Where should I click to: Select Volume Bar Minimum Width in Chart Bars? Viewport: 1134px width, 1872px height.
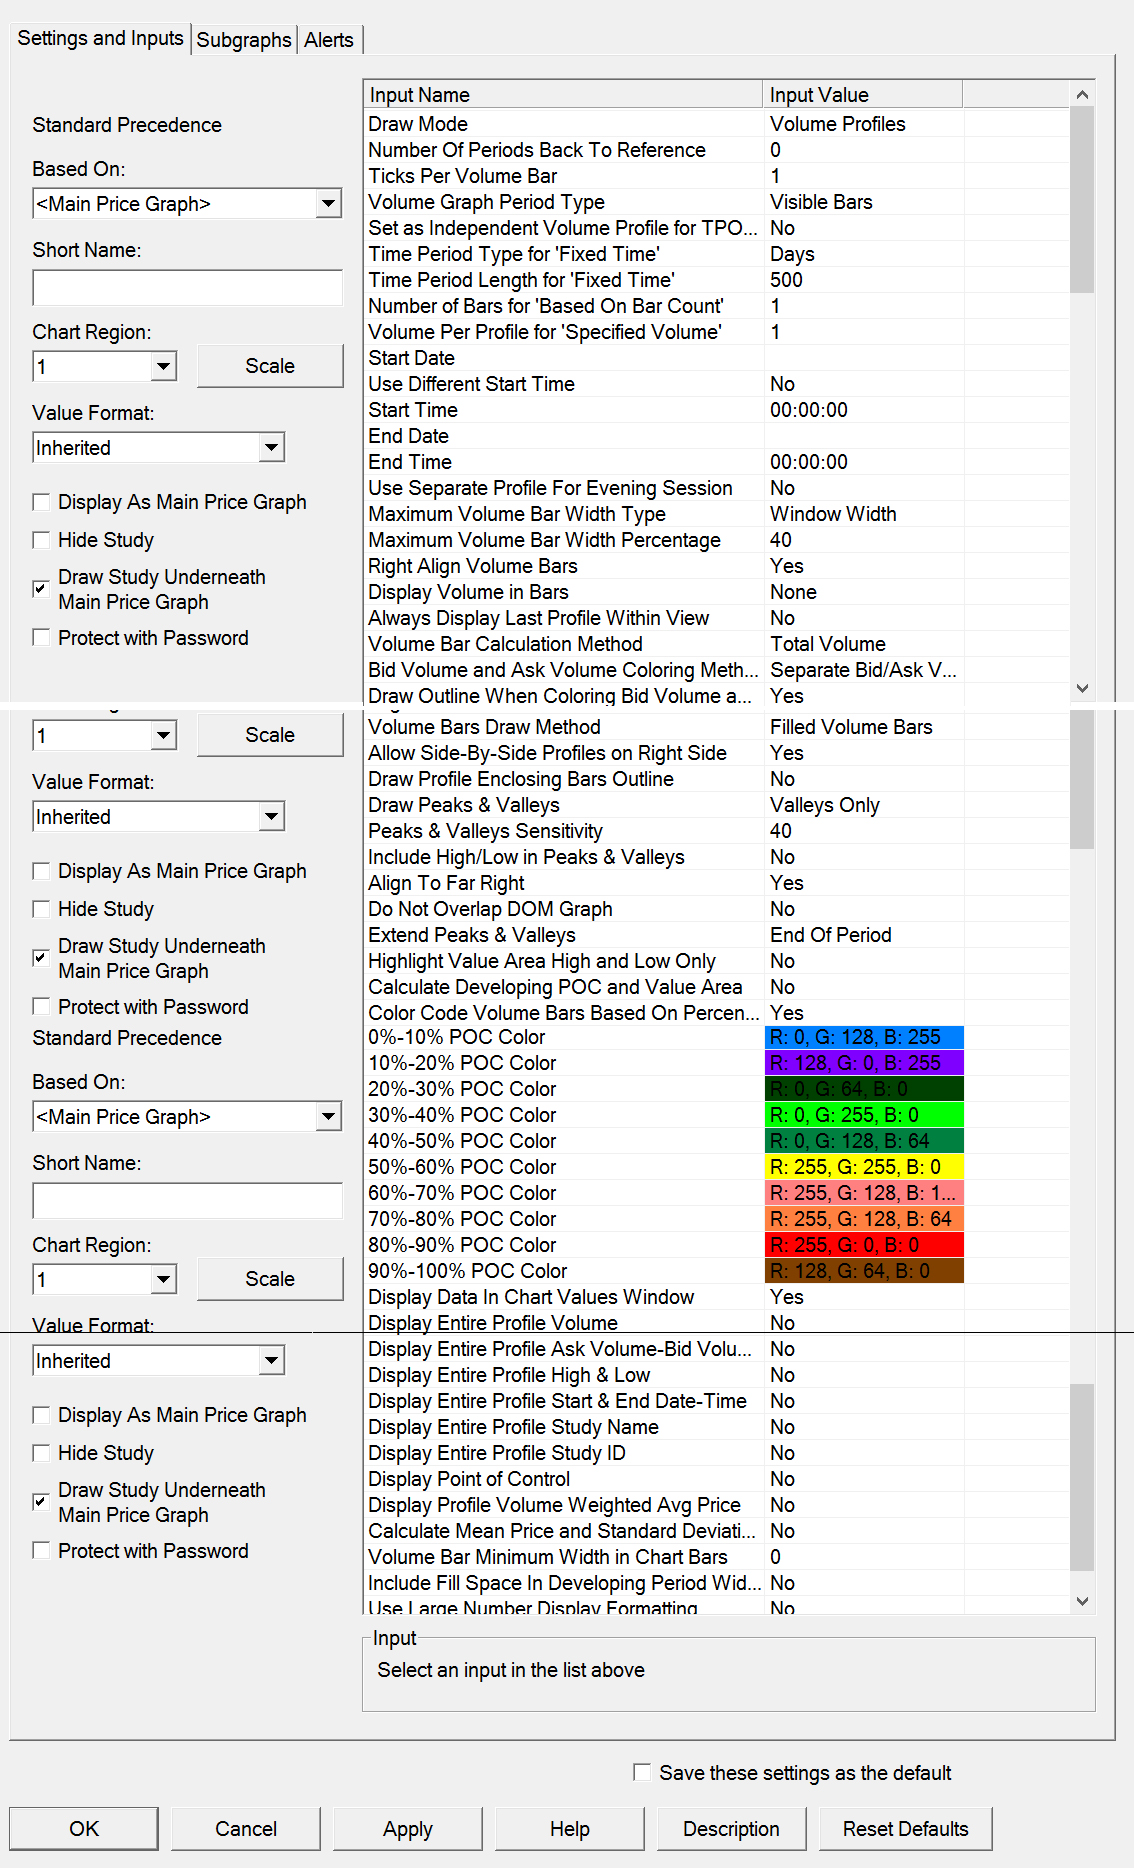[x=716, y=1557]
